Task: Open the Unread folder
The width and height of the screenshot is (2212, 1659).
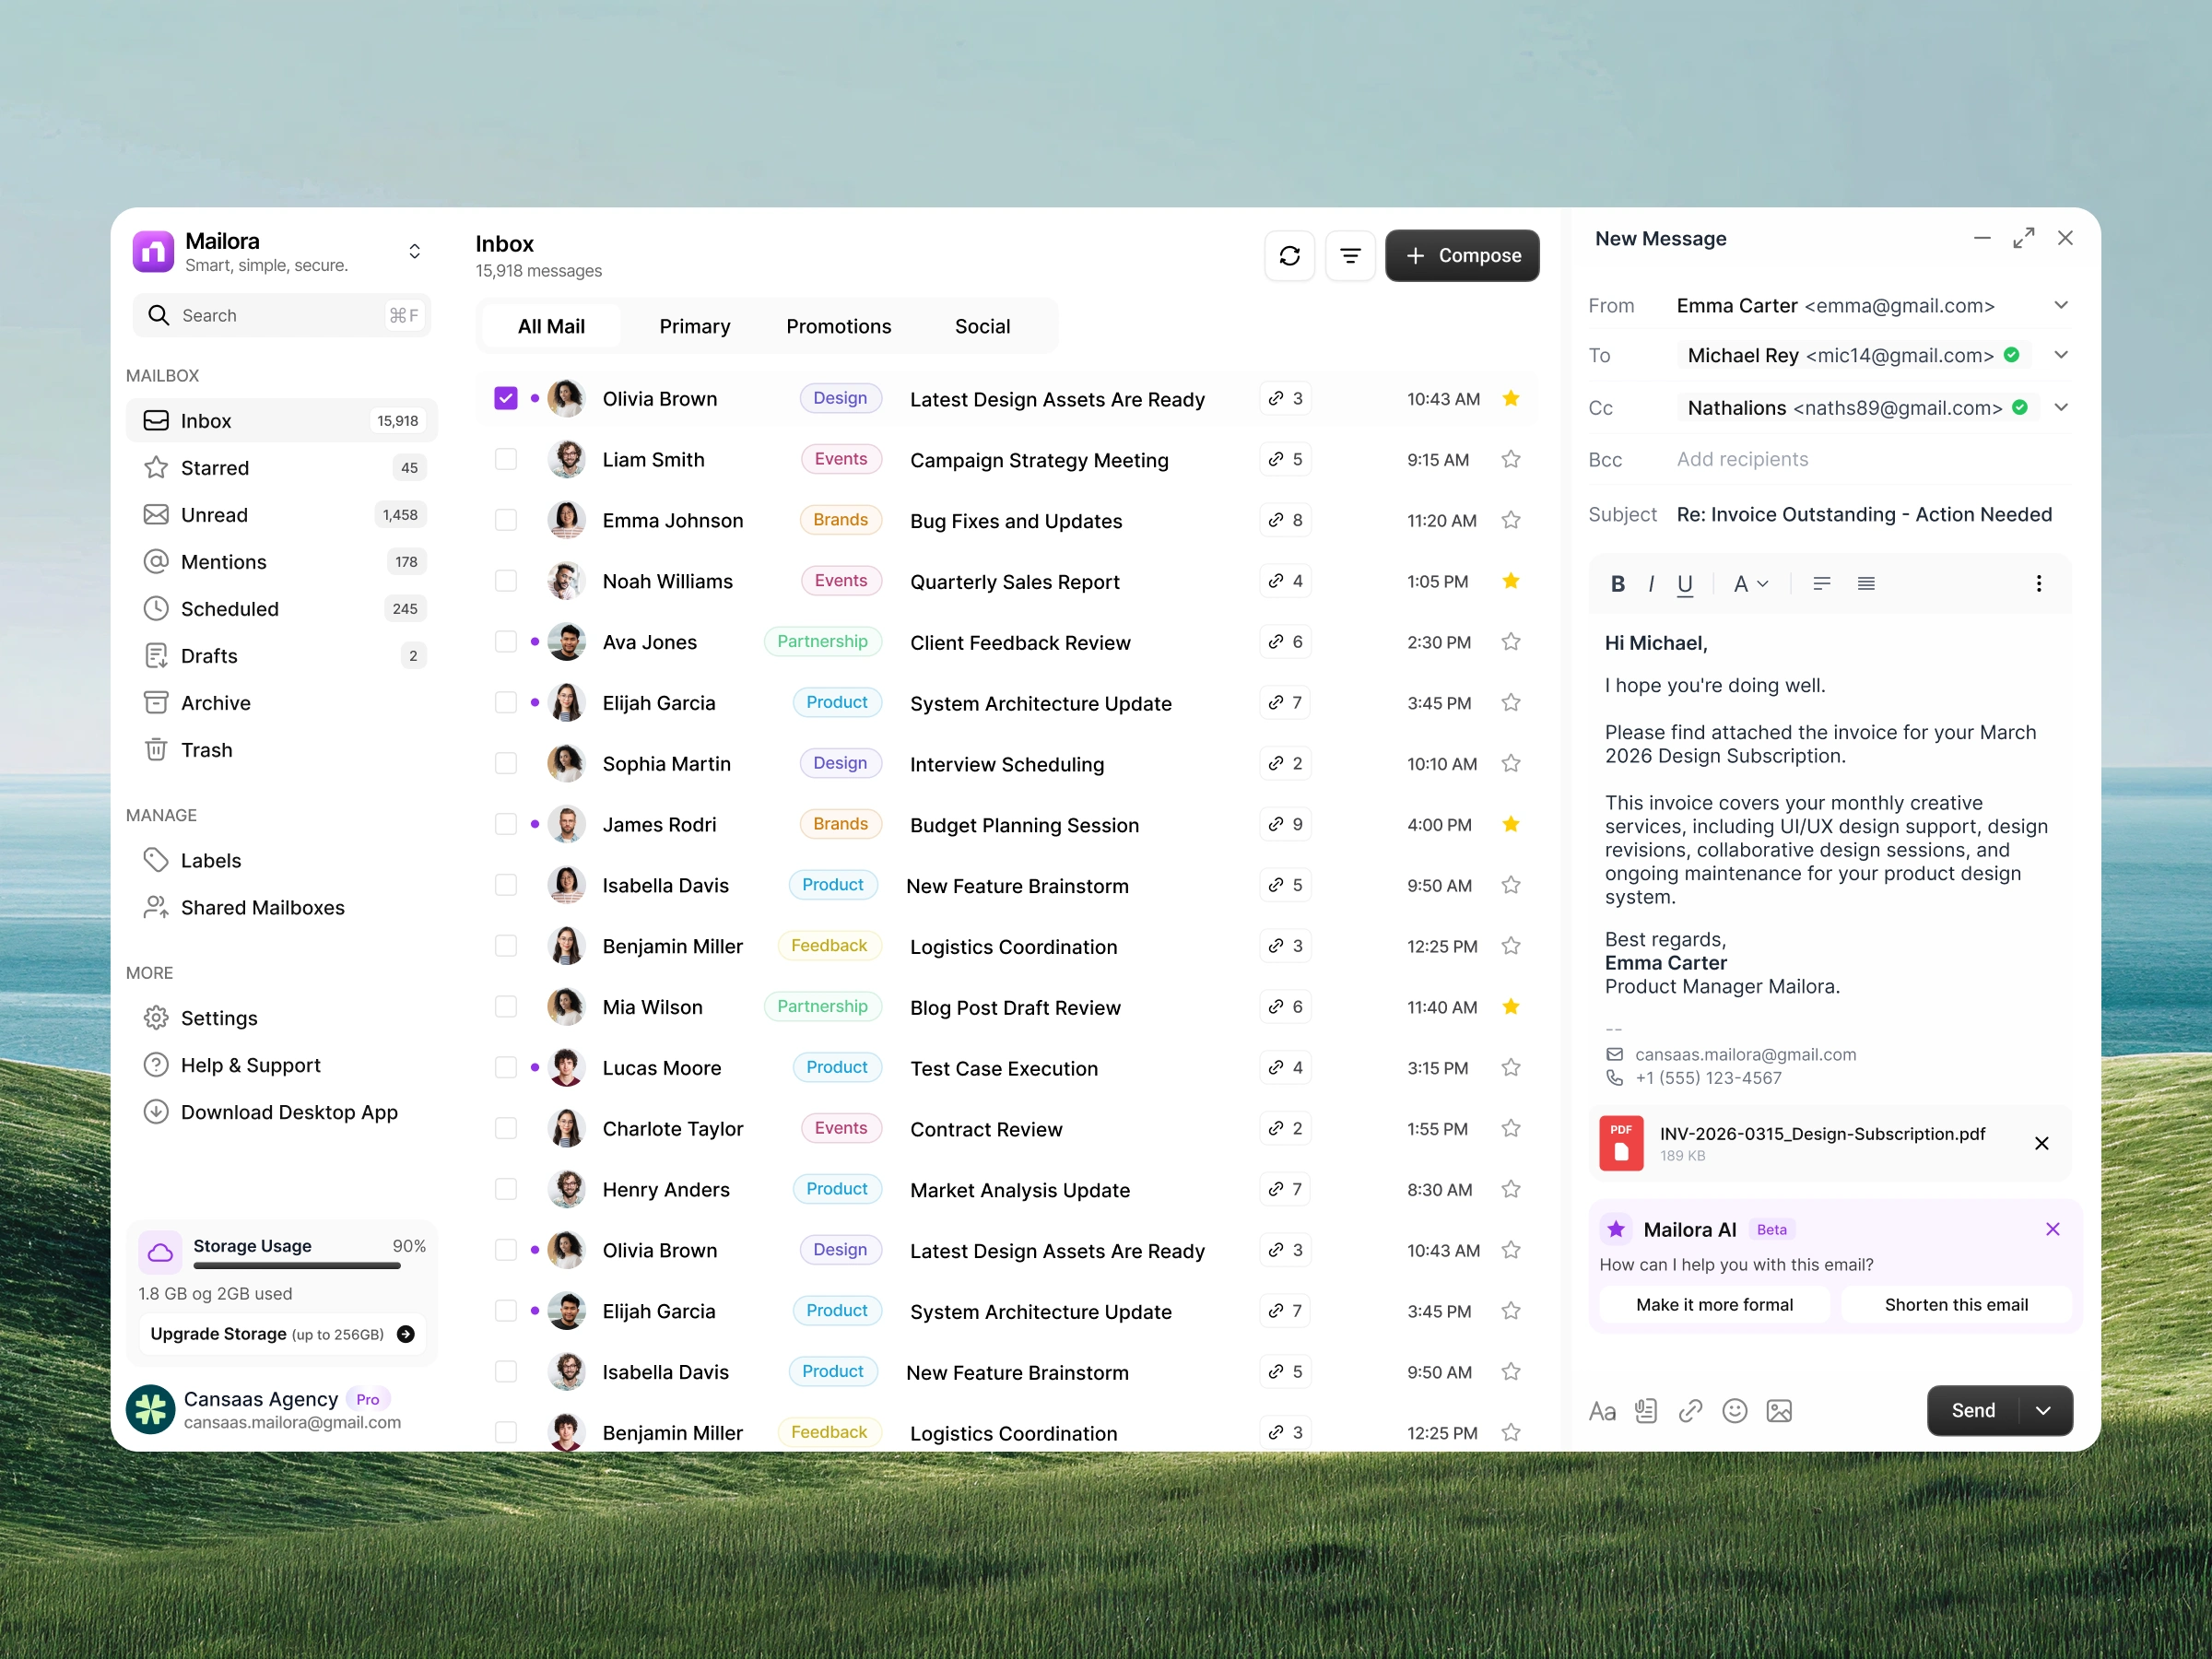Action: tap(281, 515)
